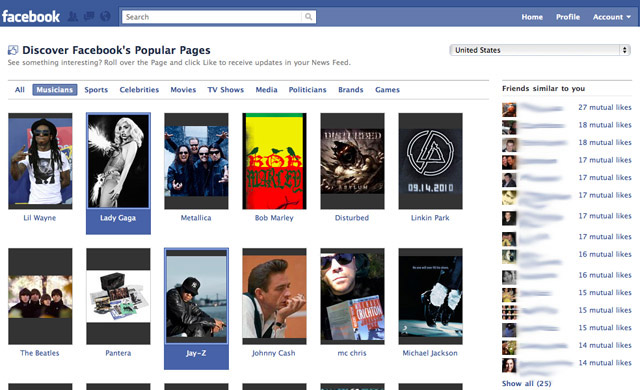
Task: Click the Discover Pages icon beside heading
Action: click(x=13, y=50)
